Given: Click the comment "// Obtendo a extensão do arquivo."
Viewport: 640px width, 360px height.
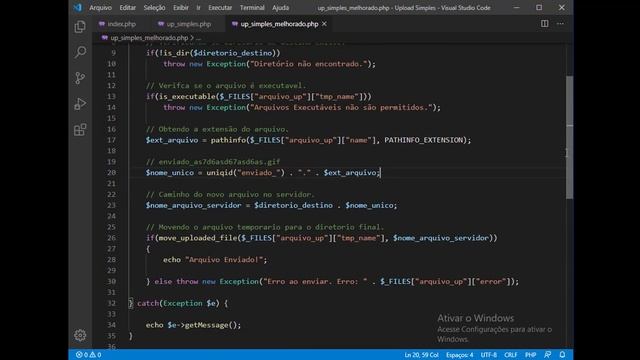Looking at the screenshot, I should tap(217, 129).
